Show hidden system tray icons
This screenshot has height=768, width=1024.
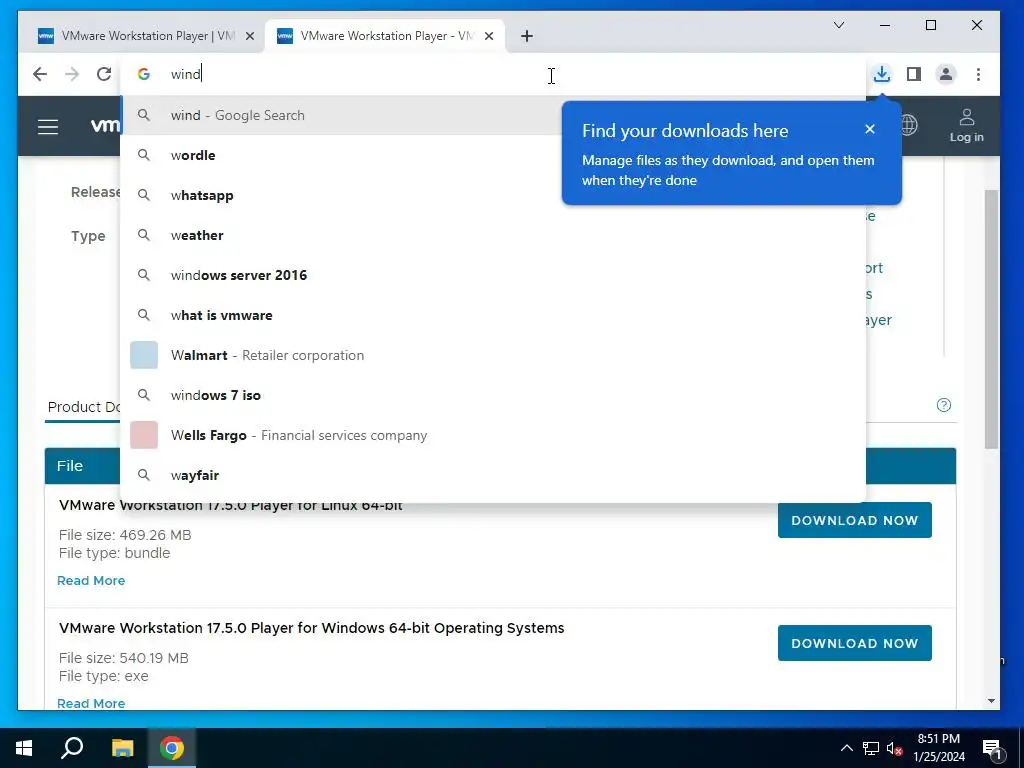pyautogui.click(x=846, y=748)
